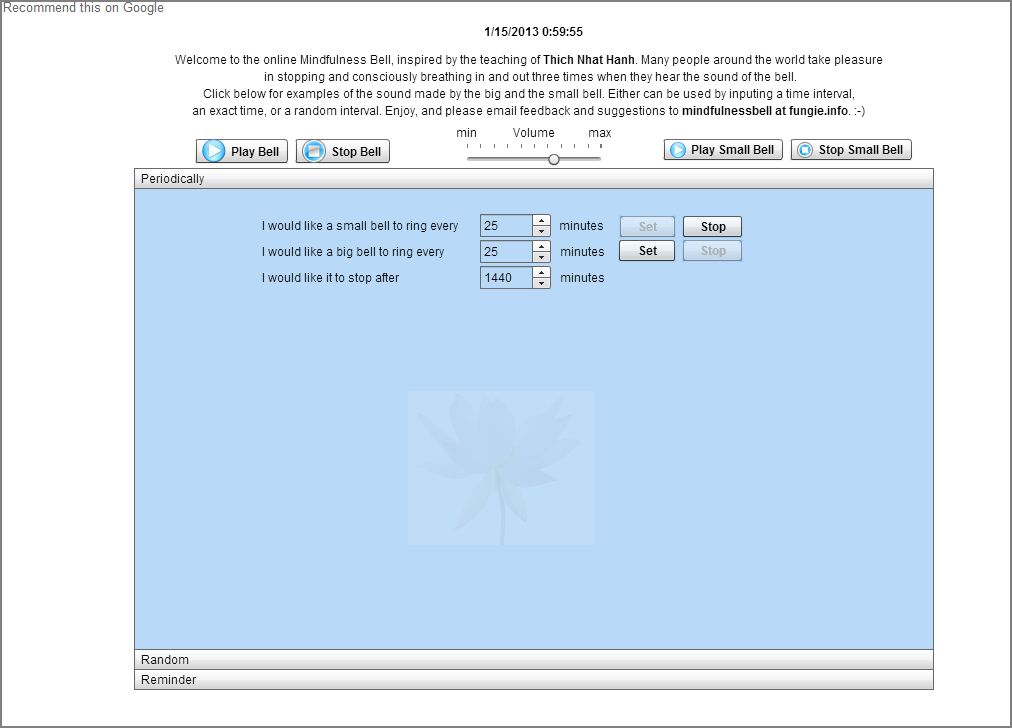This screenshot has width=1012, height=728.
Task: Click Stop for the small bell timer
Action: click(x=712, y=227)
